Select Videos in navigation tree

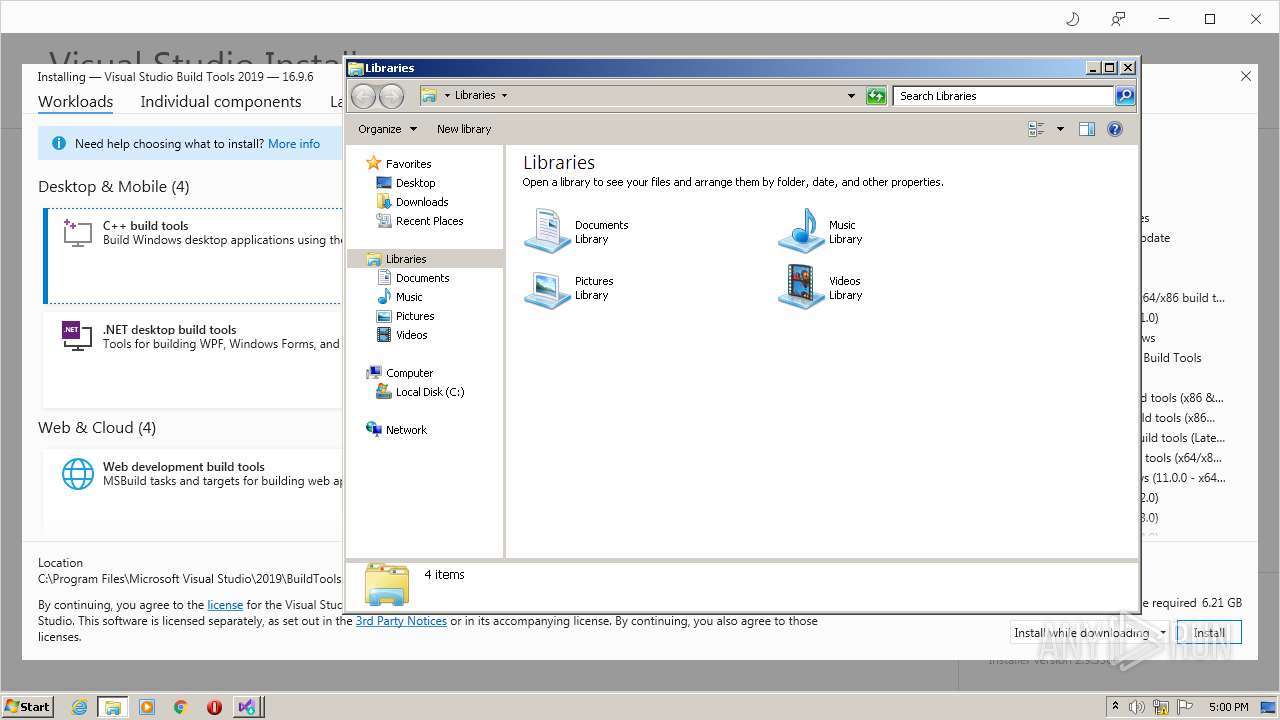point(411,335)
